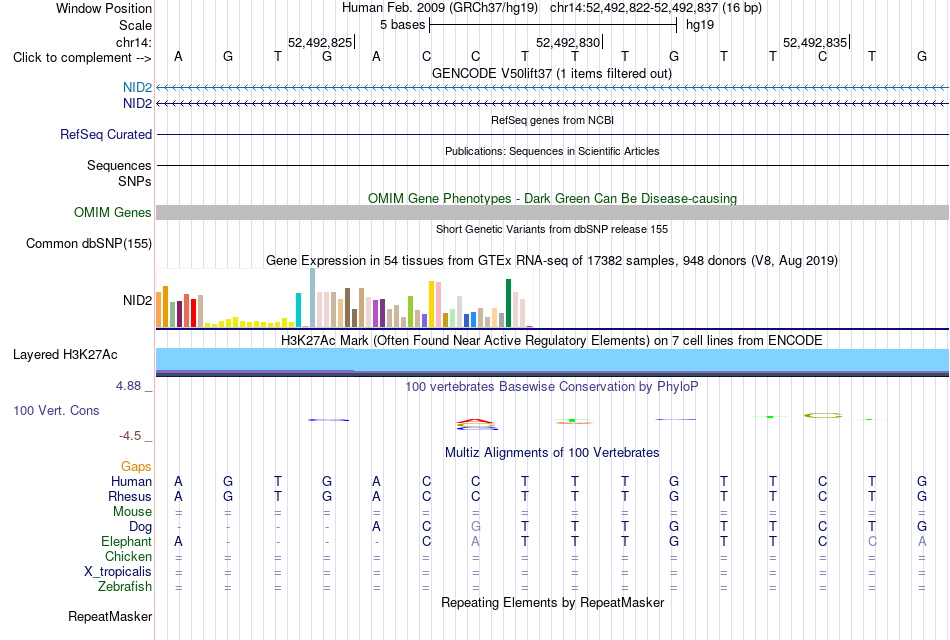950x640 pixels.
Task: Select the Mouse species label
Action: 132,512
